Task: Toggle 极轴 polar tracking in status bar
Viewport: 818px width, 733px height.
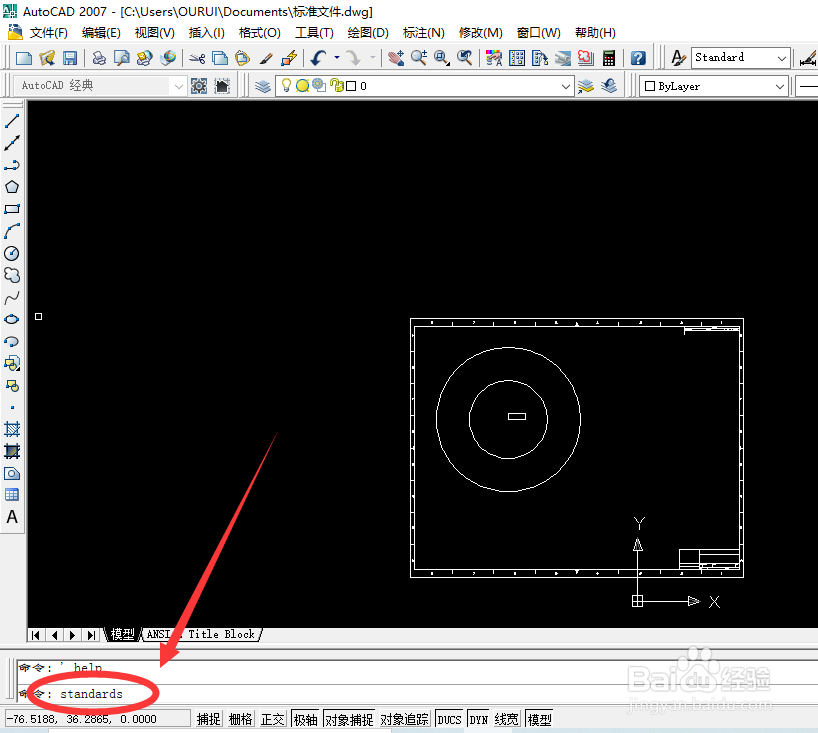Action: tap(305, 719)
